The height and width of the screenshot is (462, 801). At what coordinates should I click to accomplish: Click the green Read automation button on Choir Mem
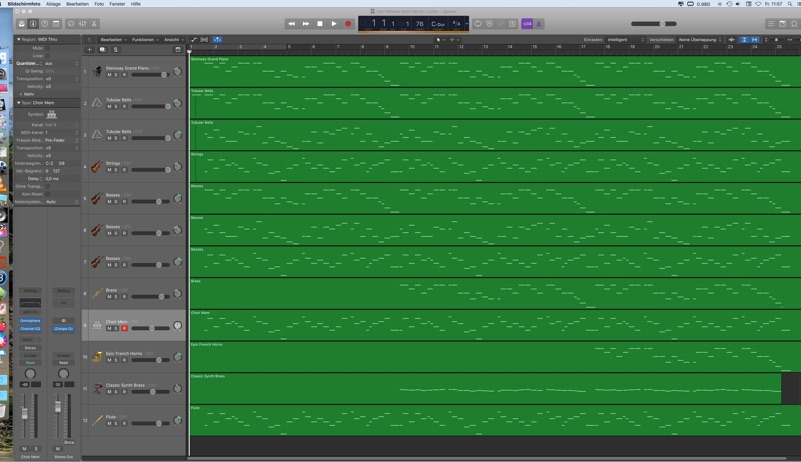(x=30, y=362)
